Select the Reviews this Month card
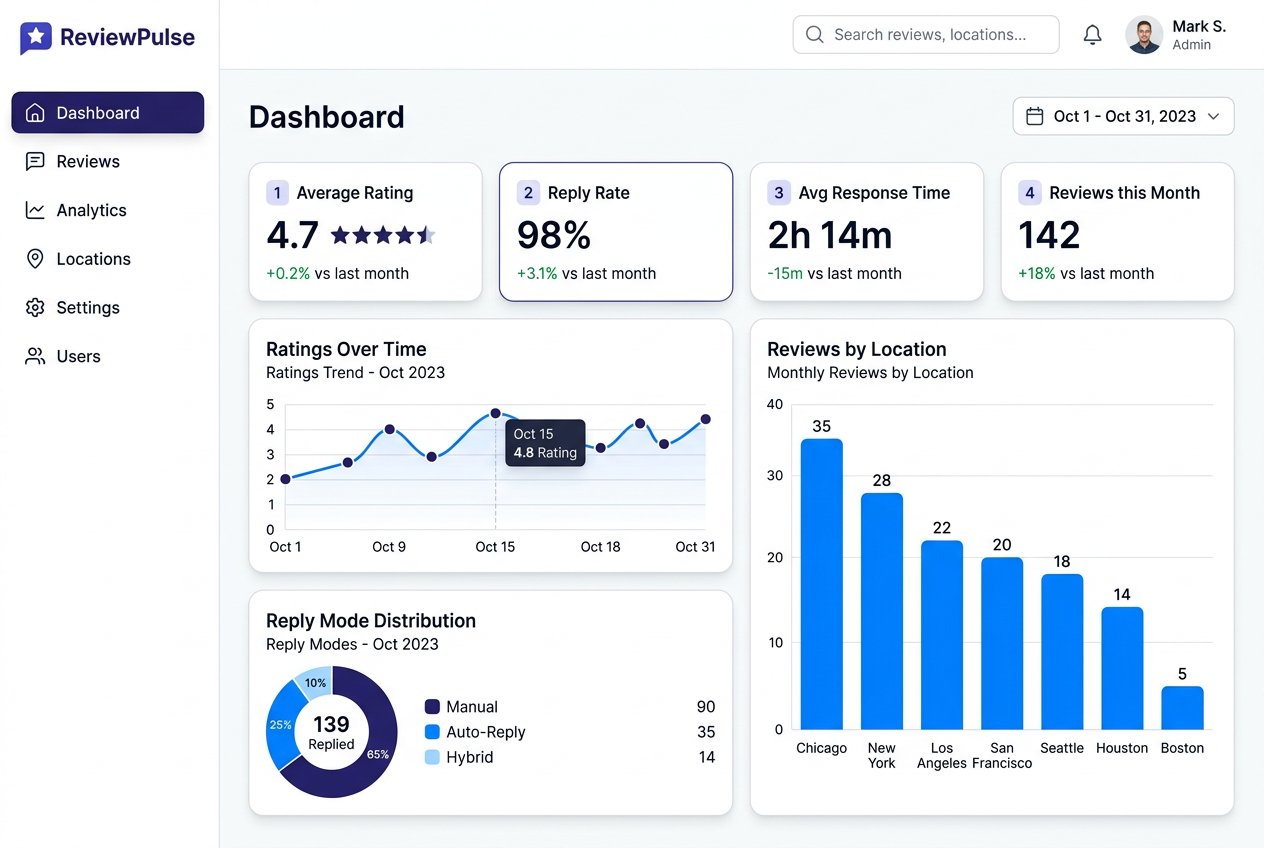This screenshot has width=1264, height=848. coord(1118,232)
